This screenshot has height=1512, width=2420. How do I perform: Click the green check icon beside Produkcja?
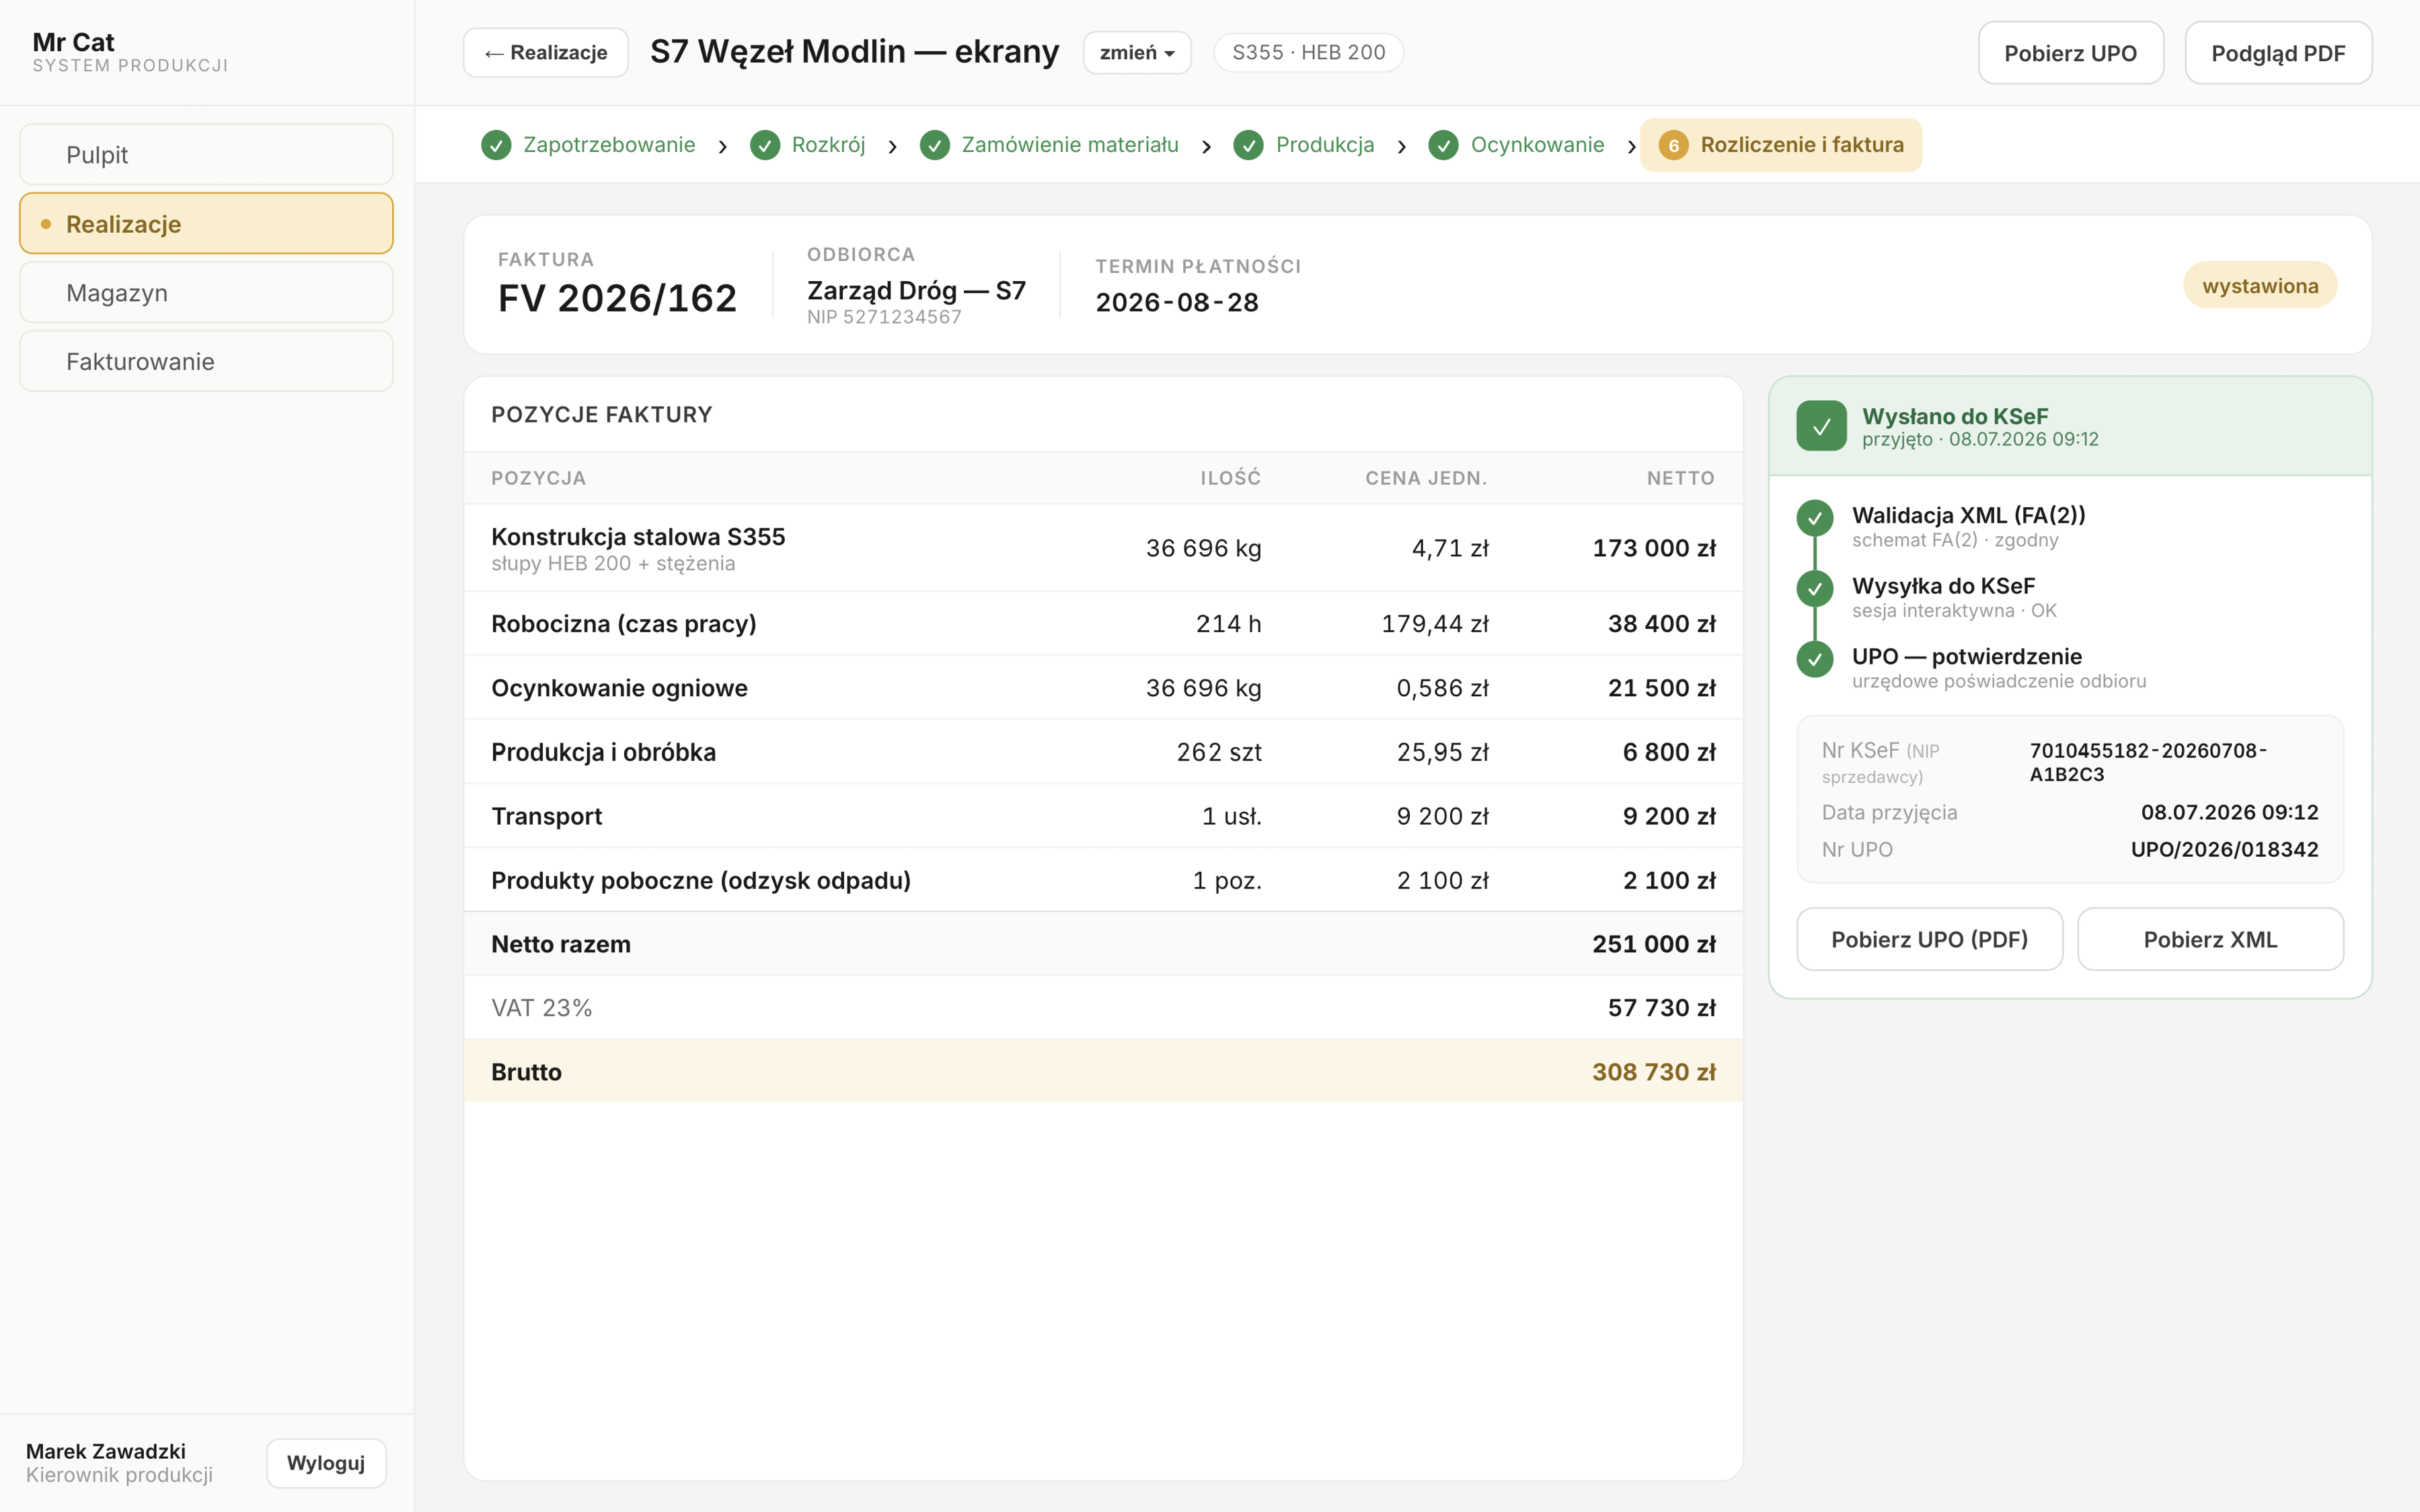[x=1248, y=146]
